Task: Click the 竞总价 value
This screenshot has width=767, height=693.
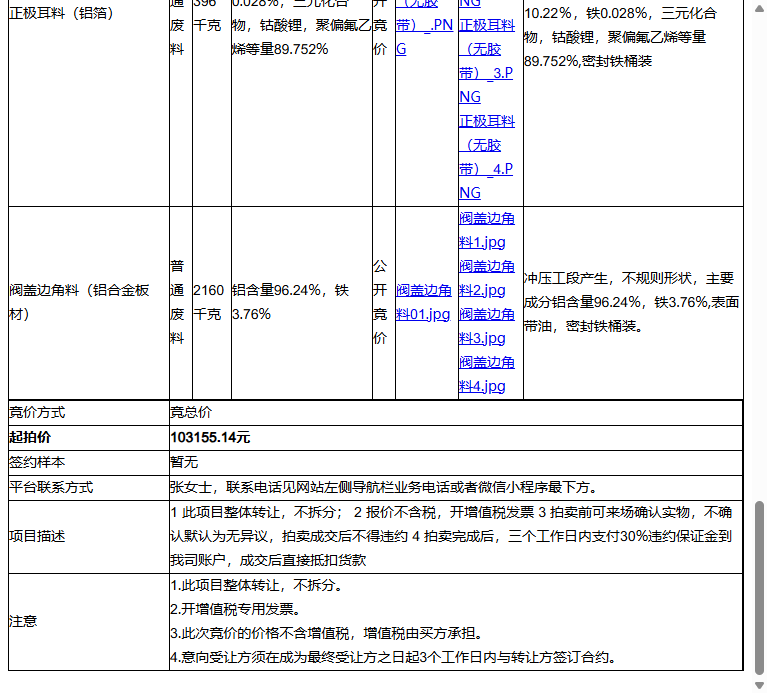Action: click(191, 413)
